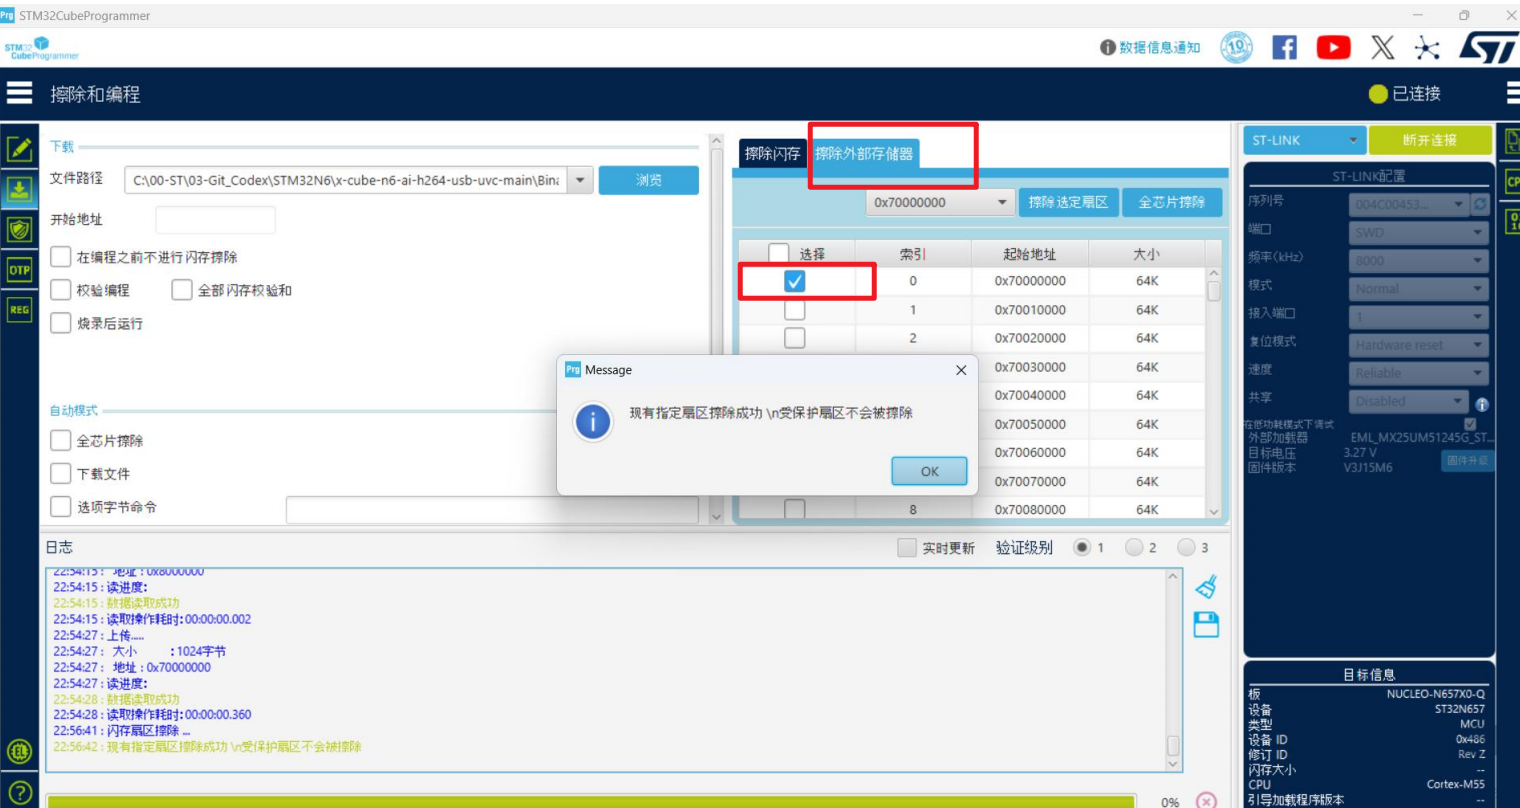
Task: Click the info icon beside 共享 dropdown
Action: [x=1482, y=405]
